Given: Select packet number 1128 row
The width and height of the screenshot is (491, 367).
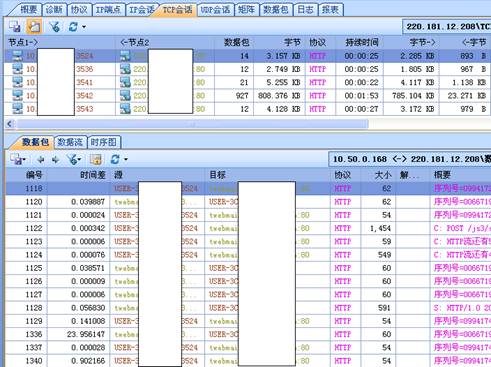Looking at the screenshot, I should point(248,308).
